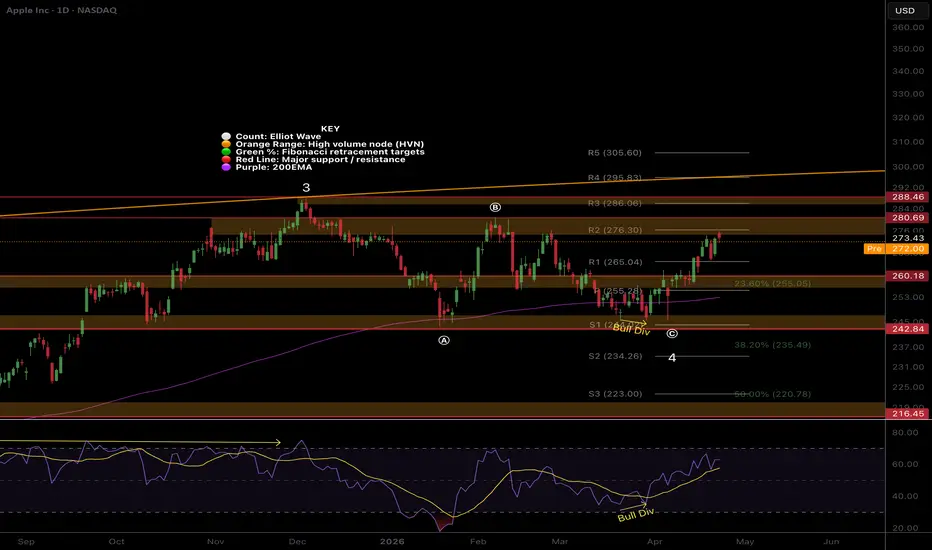Click the green Fibonacci legend dot
This screenshot has height=550, width=932.
[226, 152]
